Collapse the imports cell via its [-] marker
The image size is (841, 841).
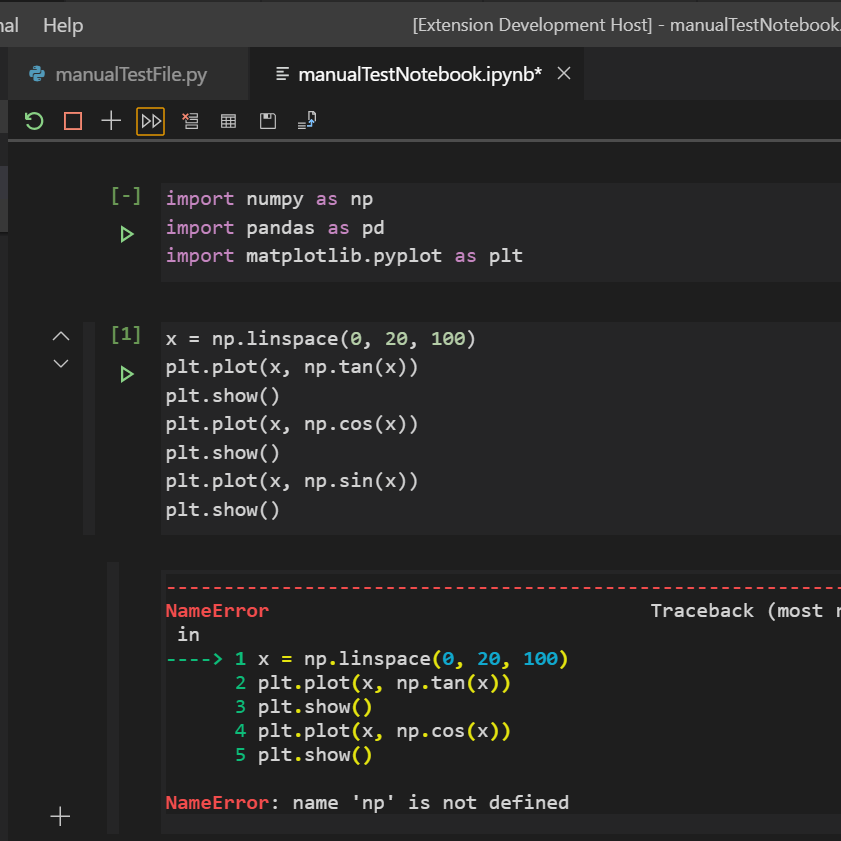point(125,196)
